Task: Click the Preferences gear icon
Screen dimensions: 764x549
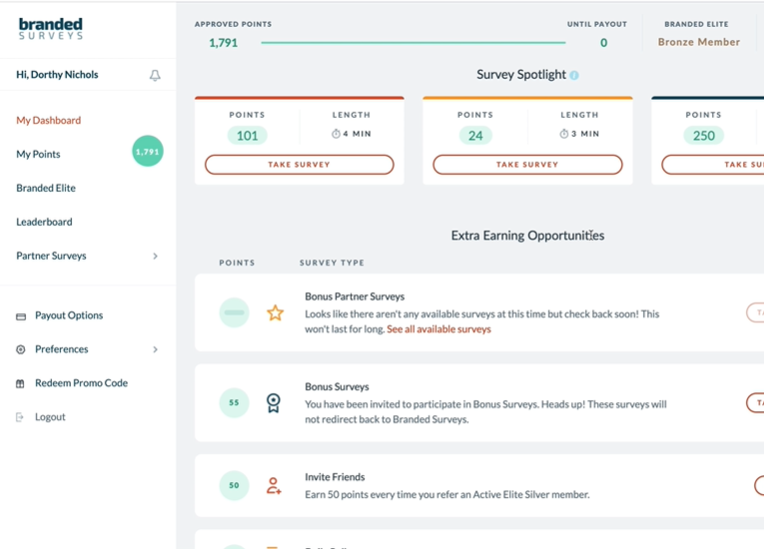Action: [x=20, y=349]
